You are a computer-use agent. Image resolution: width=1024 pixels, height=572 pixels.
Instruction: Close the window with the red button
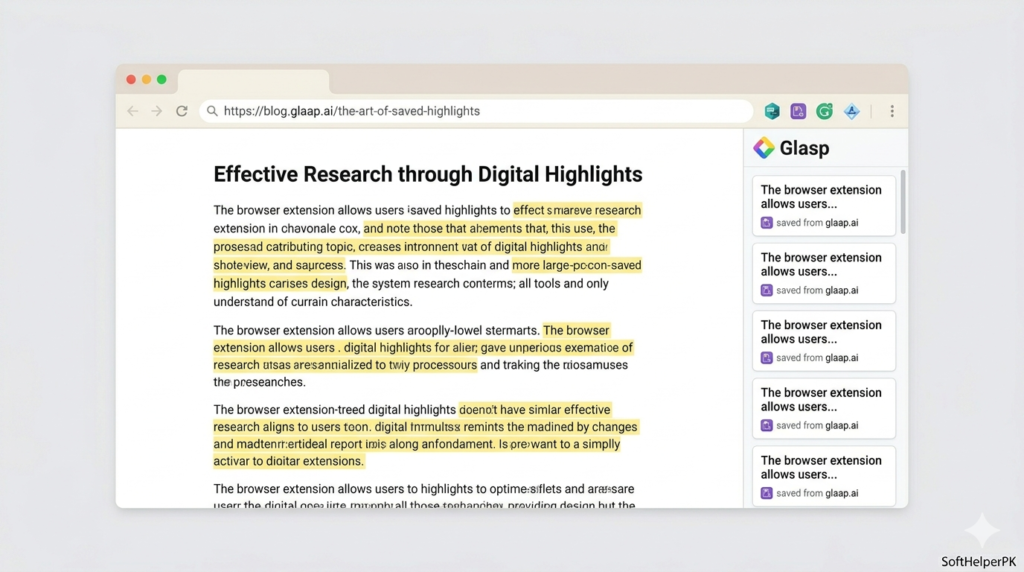pos(131,80)
